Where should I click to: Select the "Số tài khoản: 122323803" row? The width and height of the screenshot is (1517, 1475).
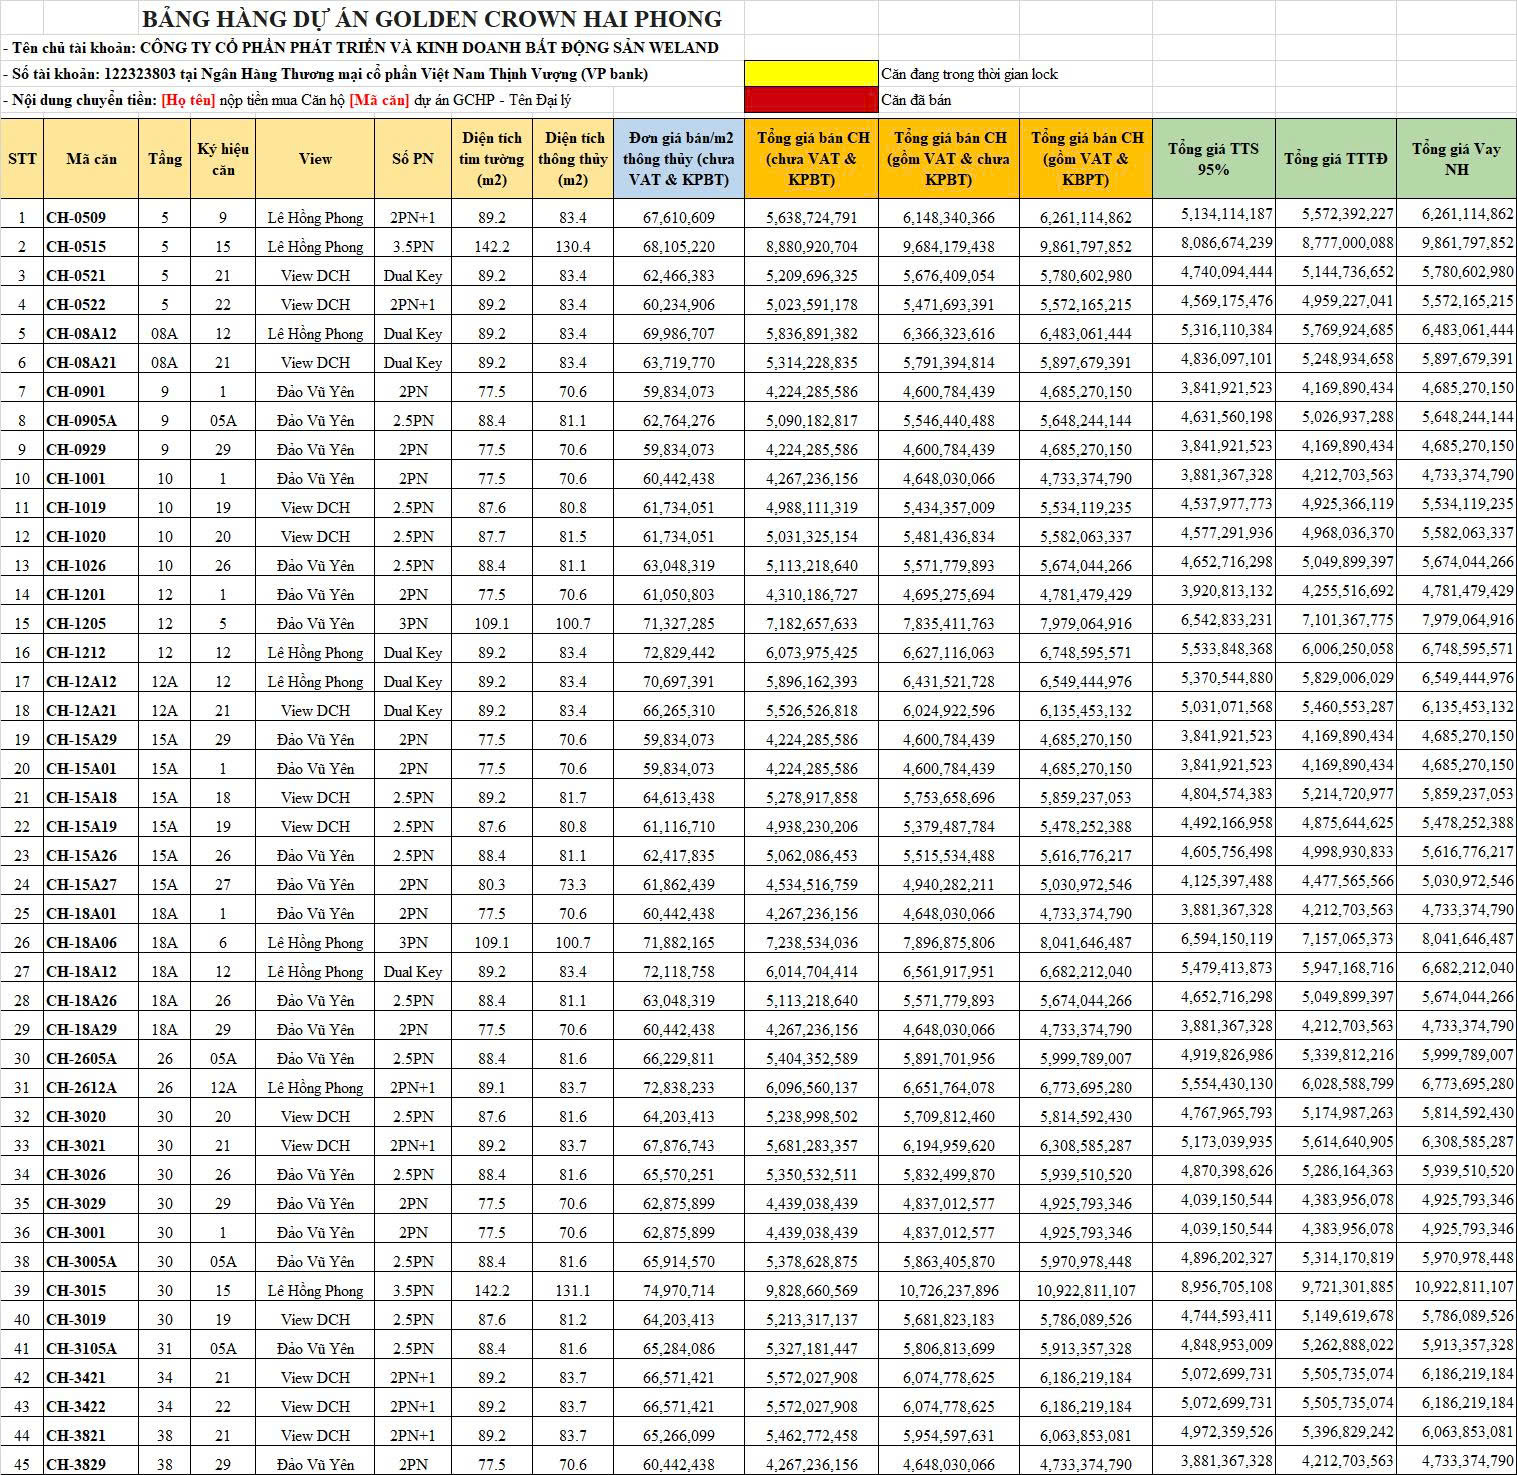coord(325,74)
